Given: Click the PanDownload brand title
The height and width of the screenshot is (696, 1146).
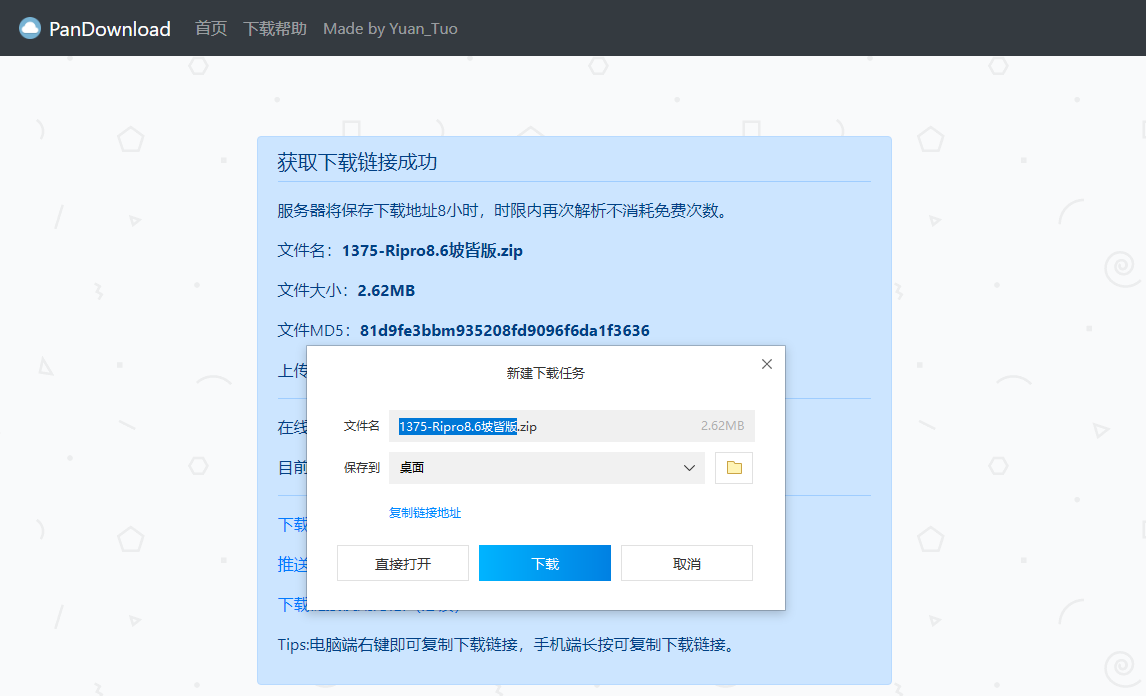Looking at the screenshot, I should (x=110, y=29).
